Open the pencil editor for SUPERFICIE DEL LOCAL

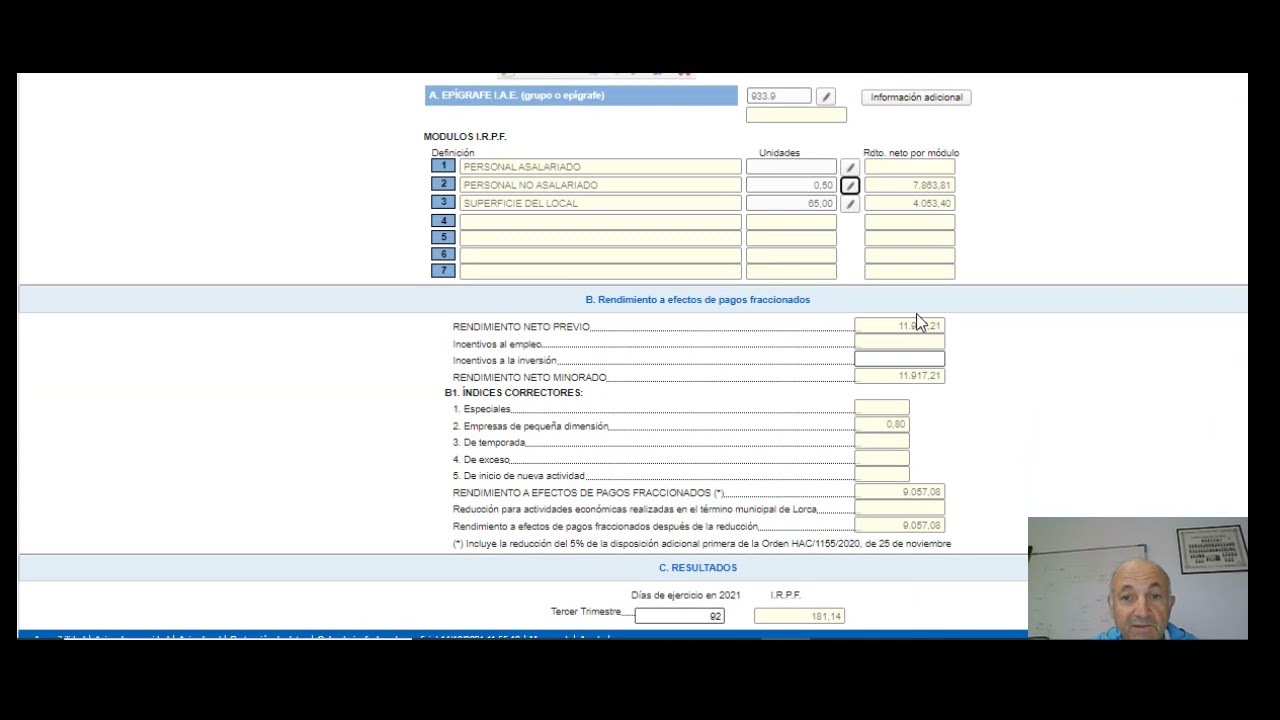(849, 204)
